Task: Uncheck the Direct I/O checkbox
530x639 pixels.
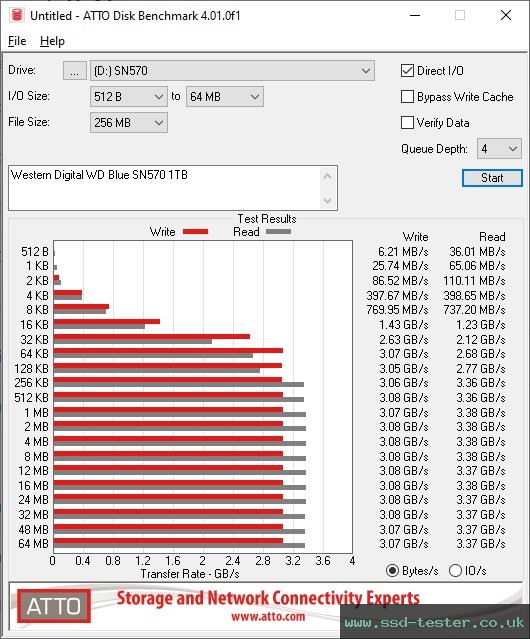Action: coord(407,71)
